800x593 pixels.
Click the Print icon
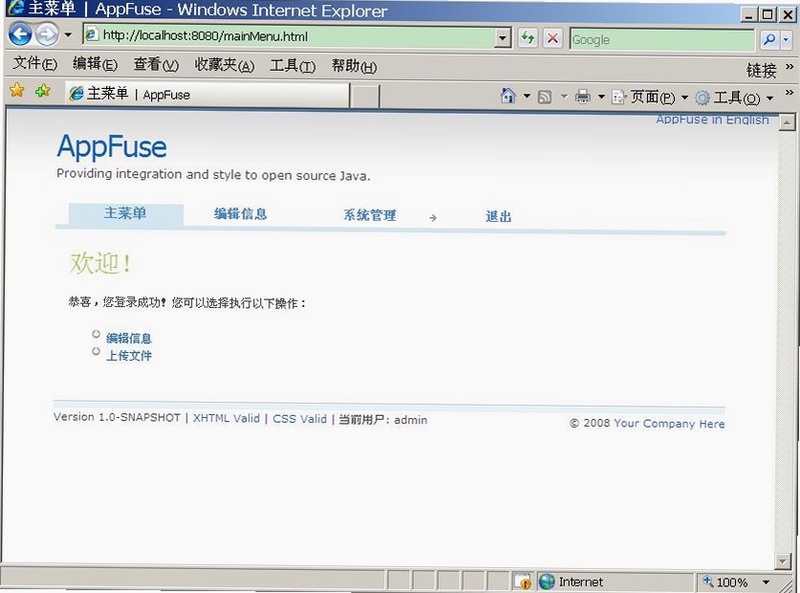[583, 96]
